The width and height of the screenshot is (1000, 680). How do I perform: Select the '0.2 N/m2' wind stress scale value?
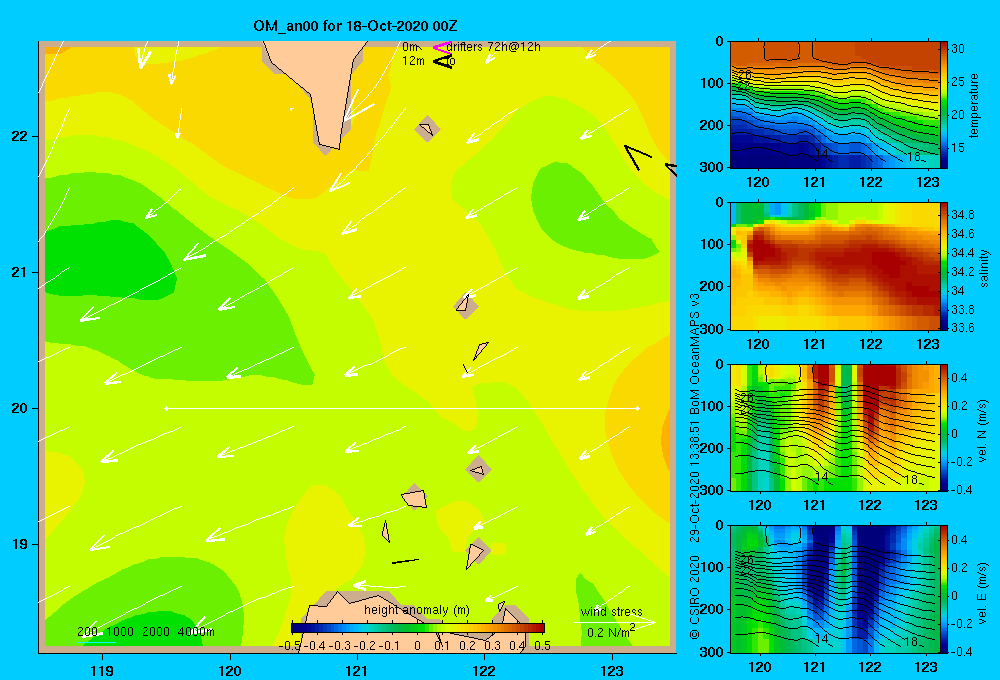coord(610,632)
